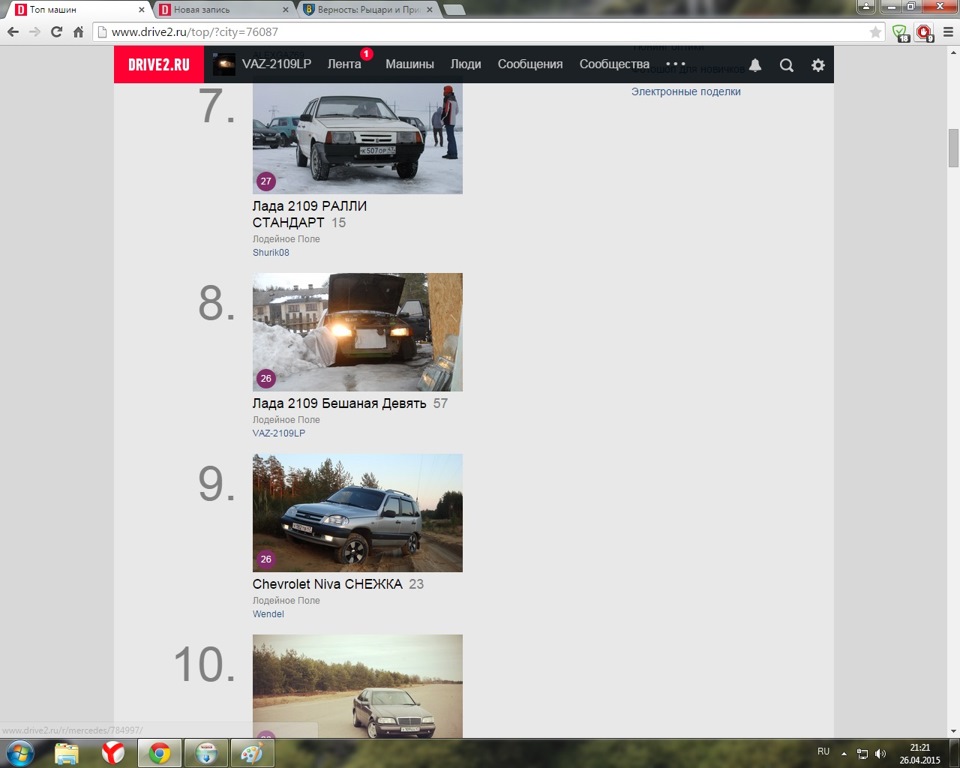Click the VAZ-2109LP profile avatar
Screen dimensions: 960x768
coord(223,64)
